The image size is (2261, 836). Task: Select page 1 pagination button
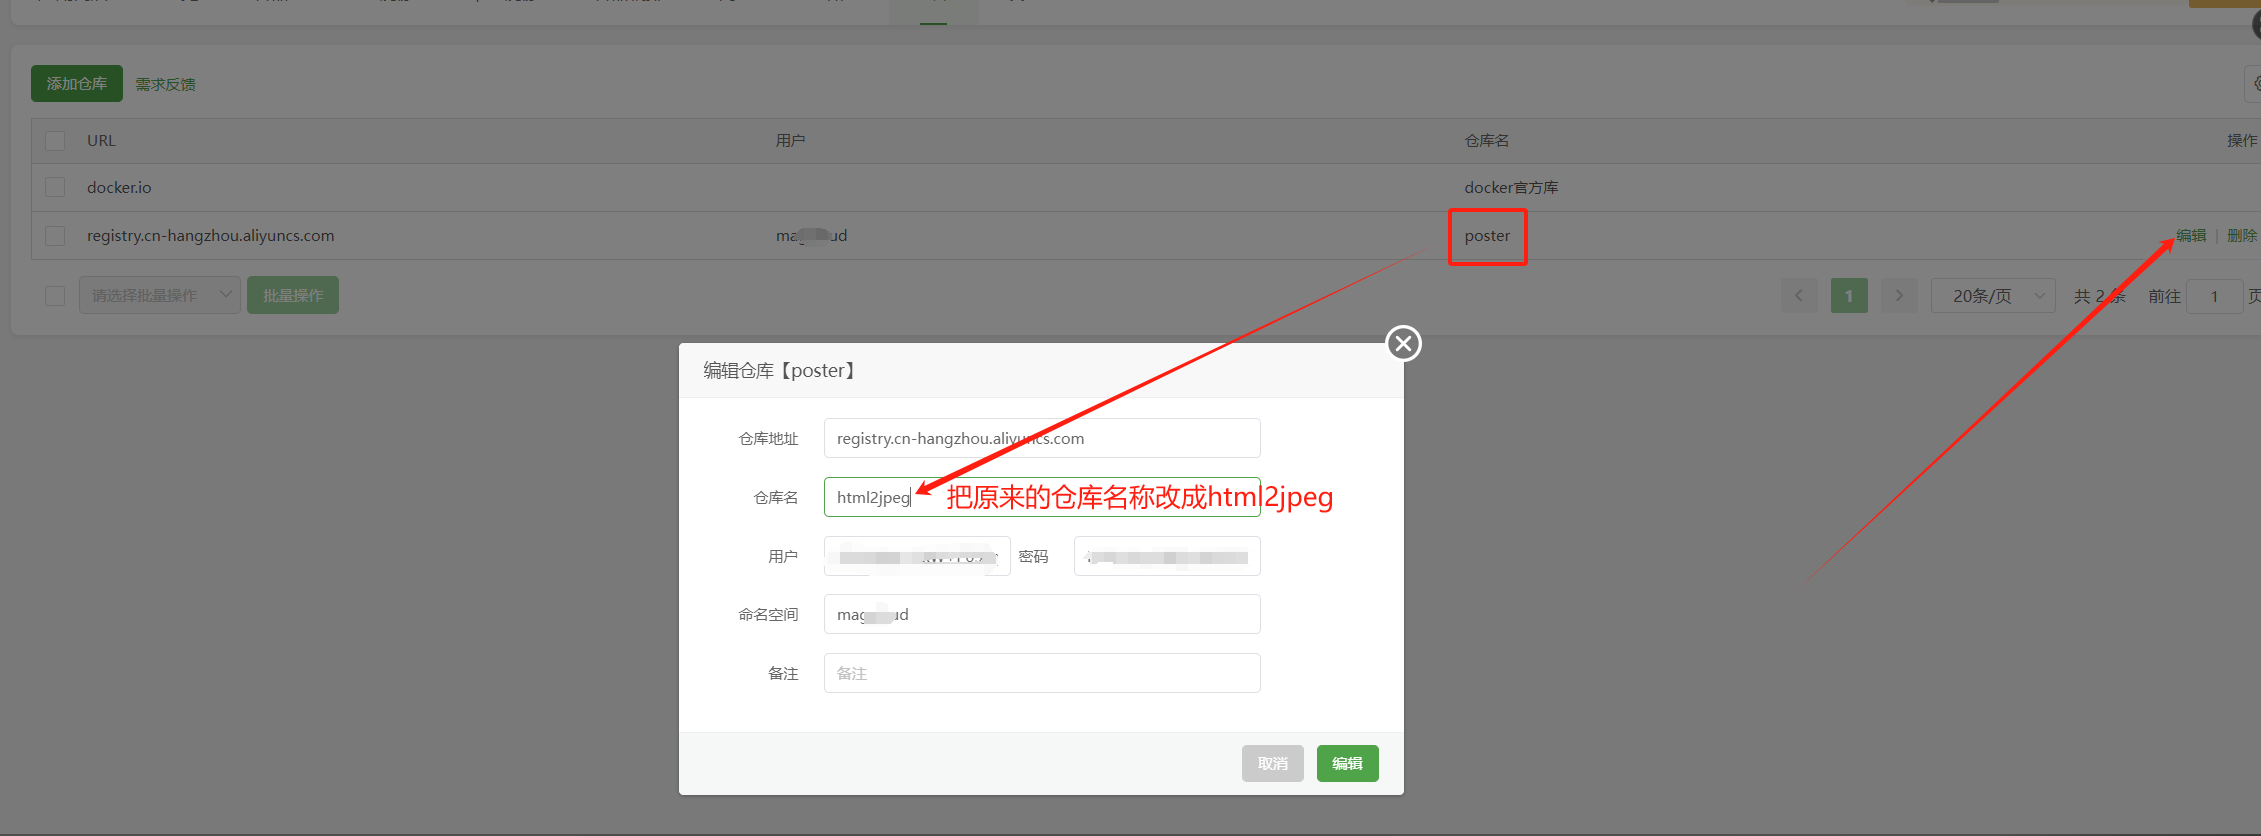(x=1848, y=296)
